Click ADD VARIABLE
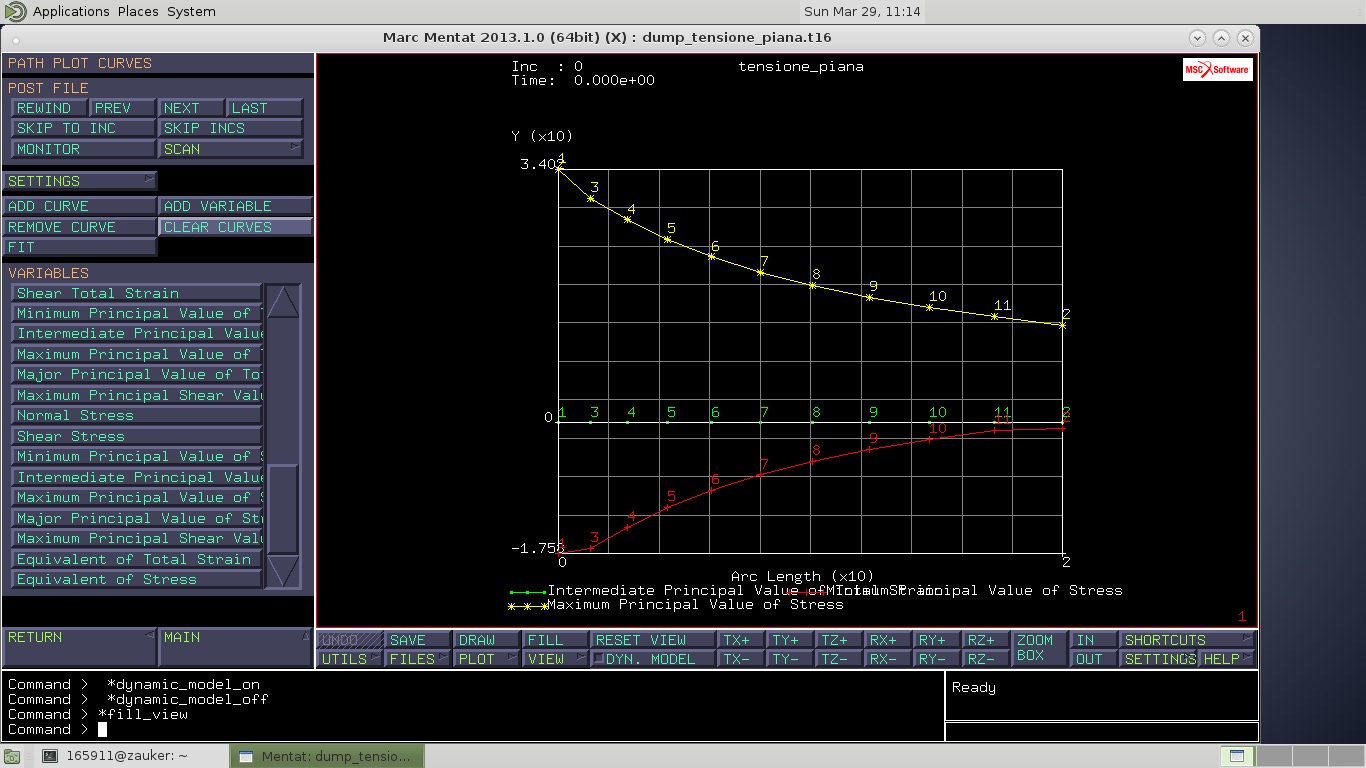This screenshot has height=768, width=1366. (x=235, y=206)
